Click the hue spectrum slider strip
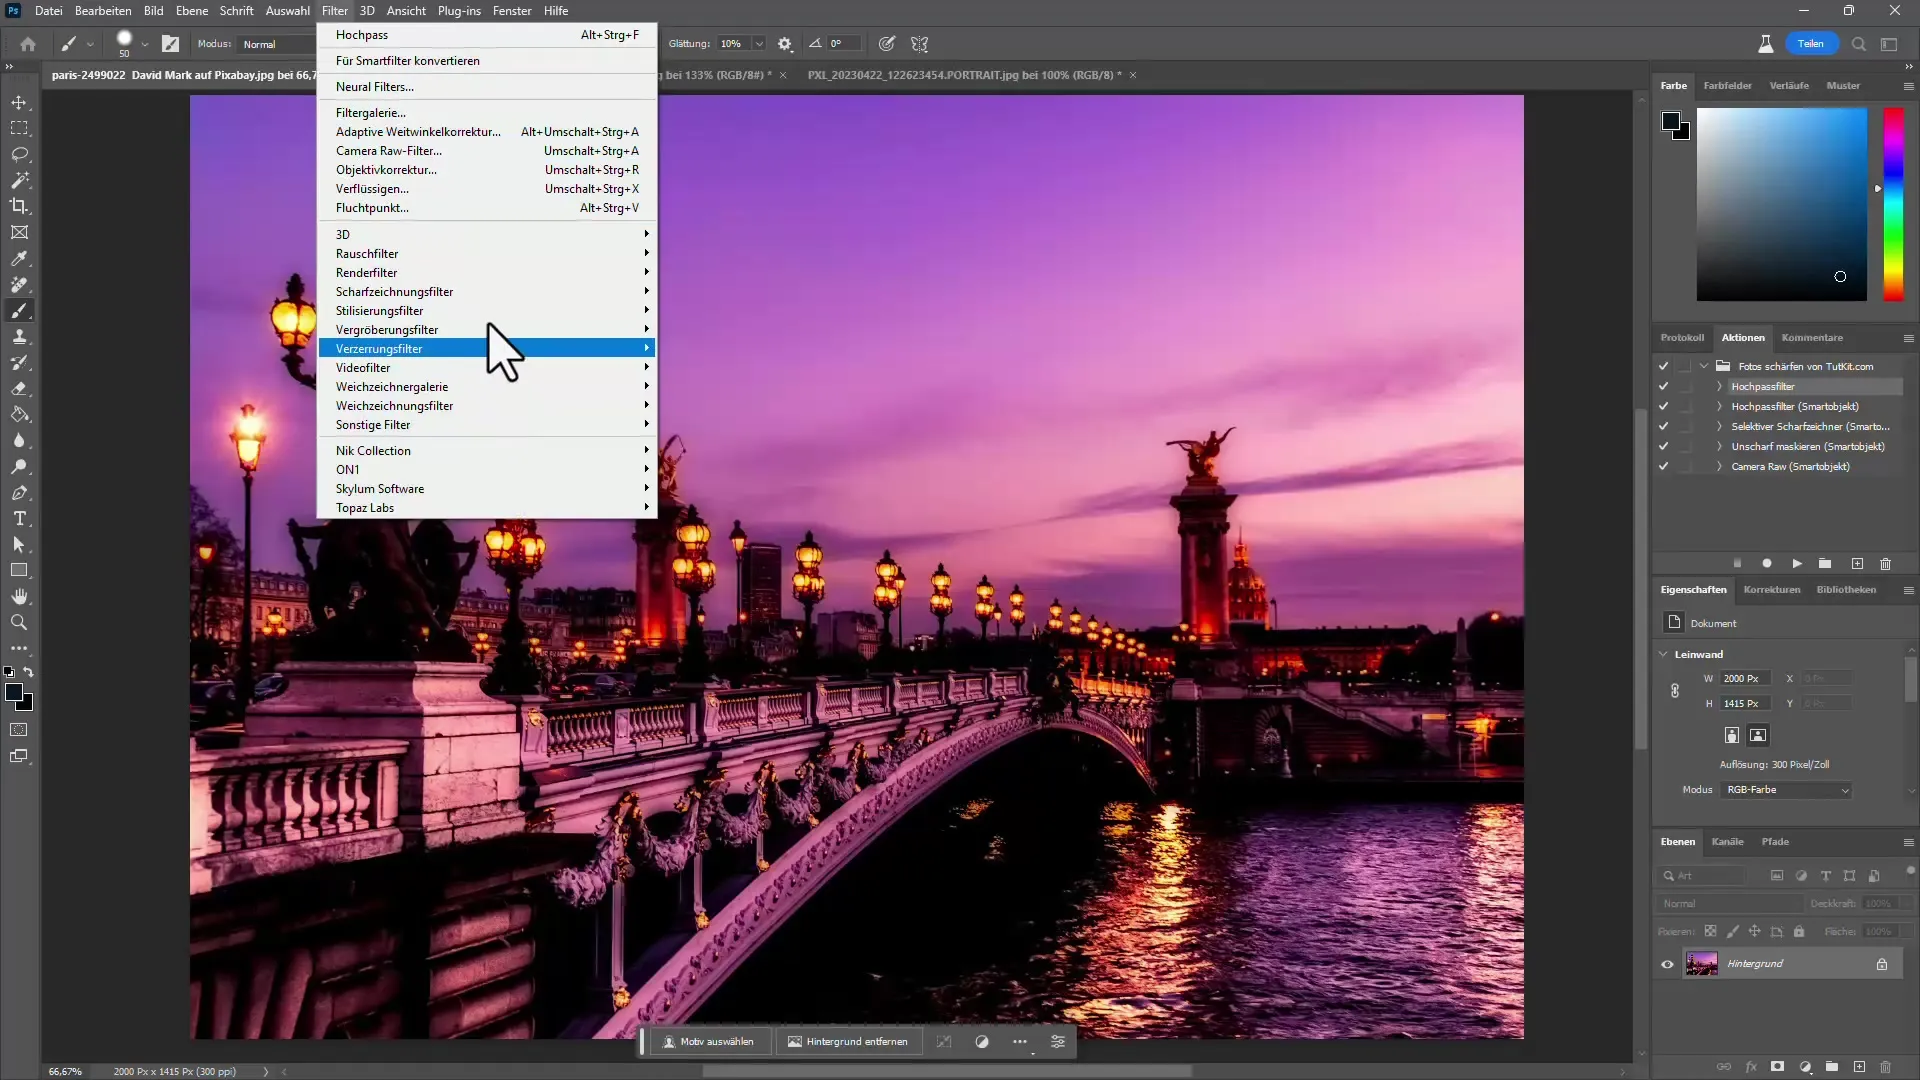 [1893, 204]
